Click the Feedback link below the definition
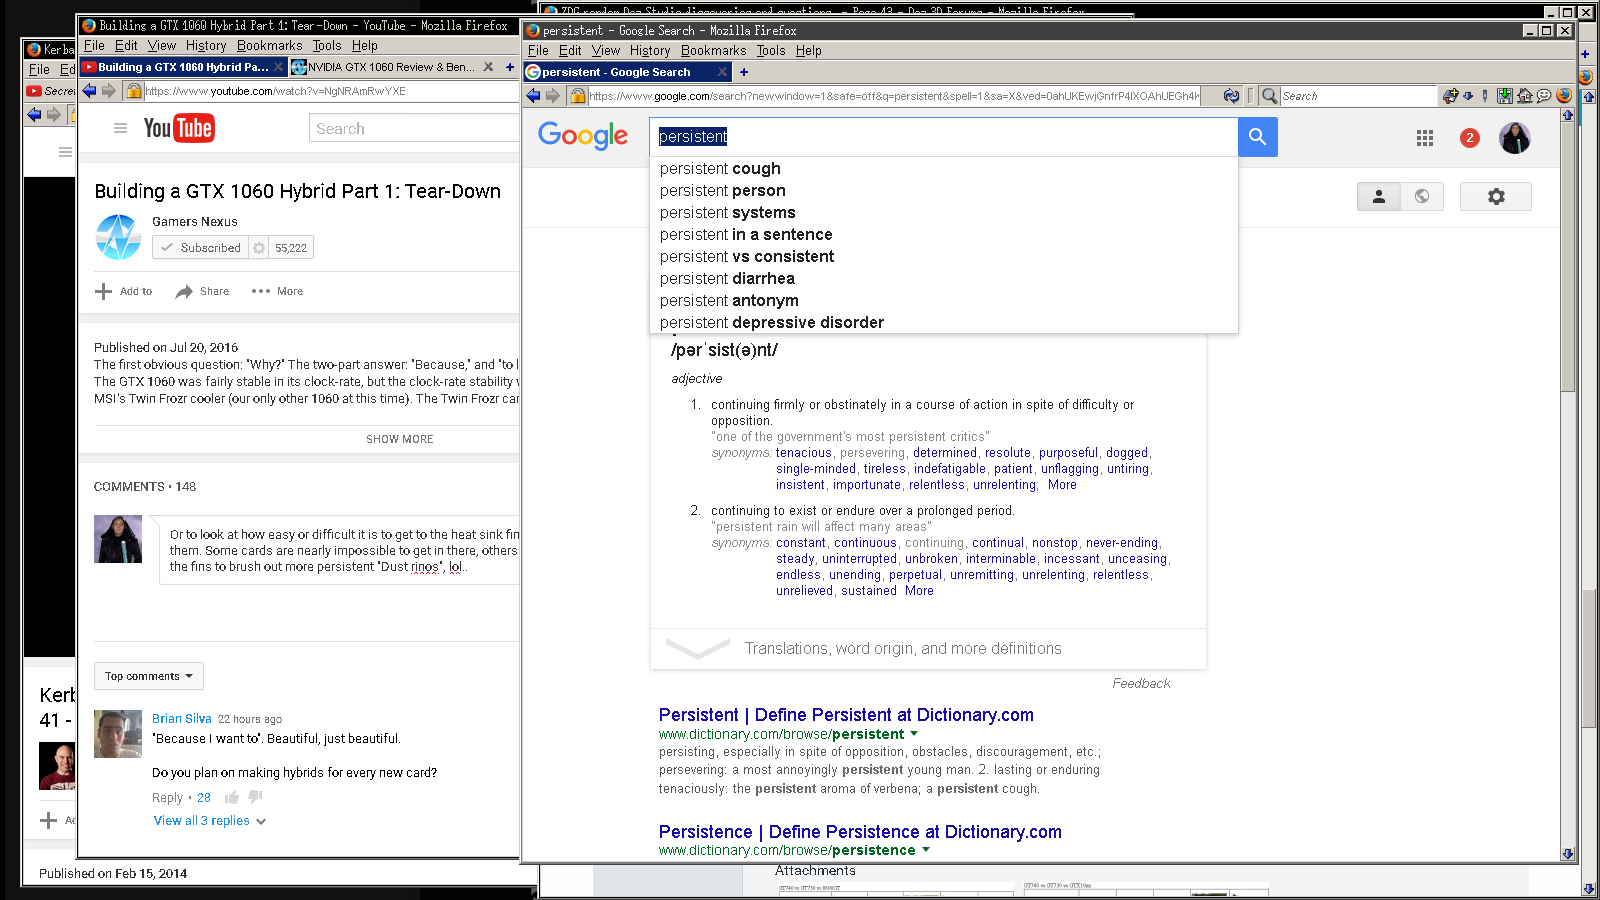 click(1141, 684)
